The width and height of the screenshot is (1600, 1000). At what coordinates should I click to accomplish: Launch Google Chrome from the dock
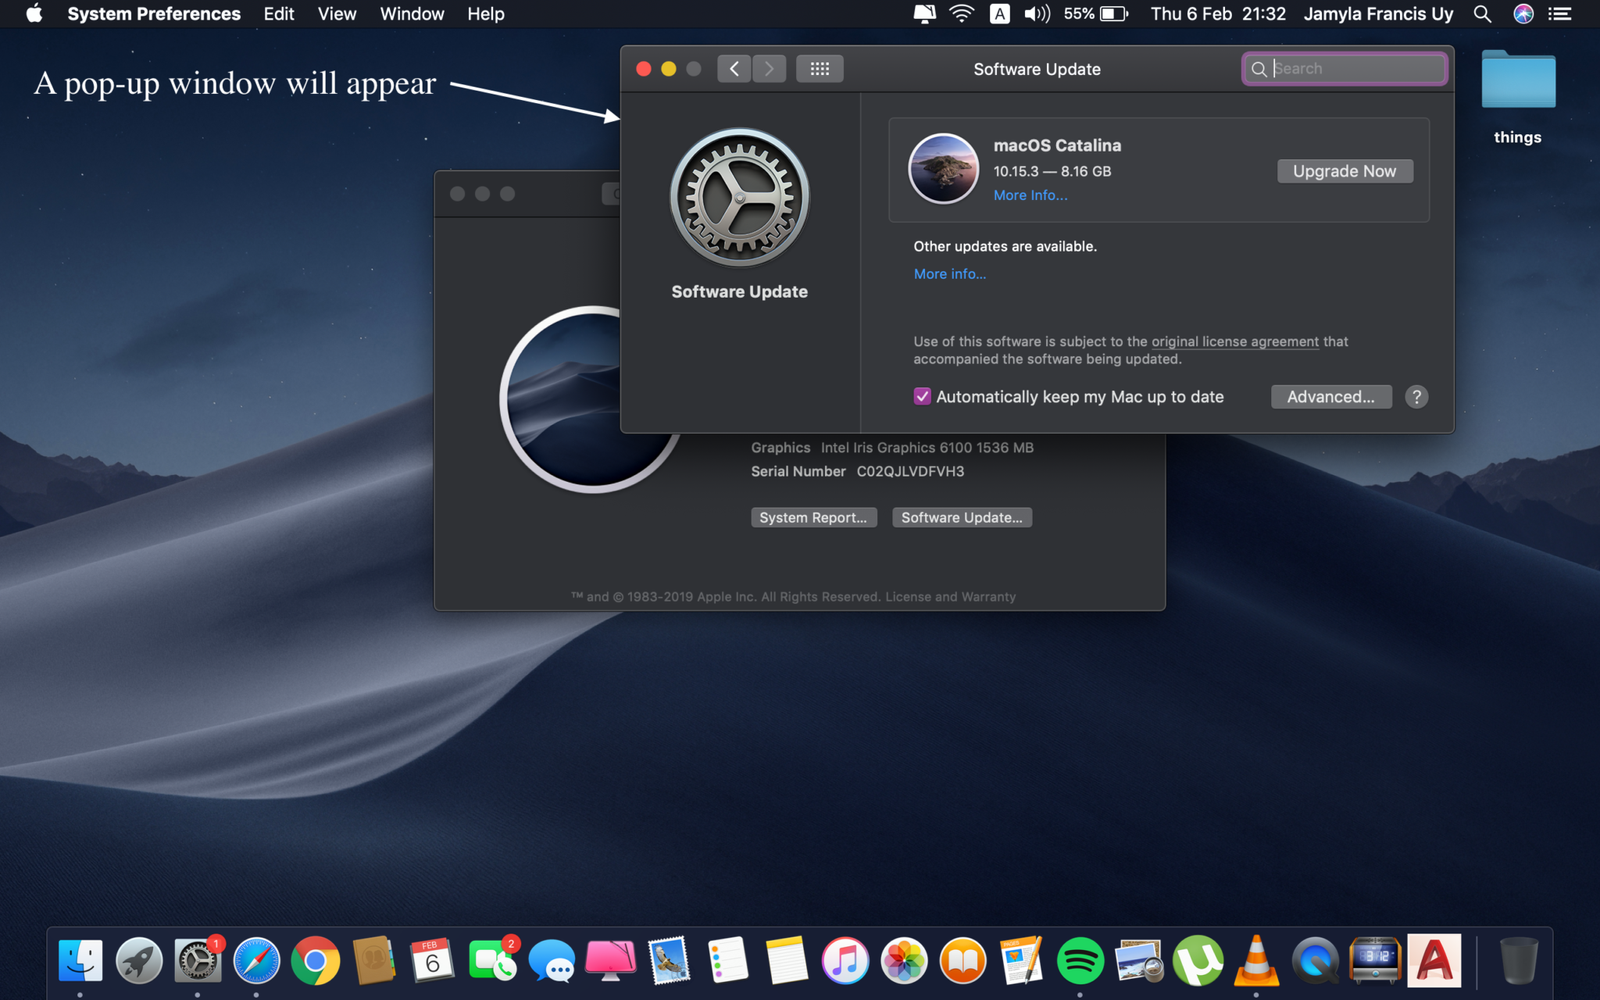(x=315, y=962)
